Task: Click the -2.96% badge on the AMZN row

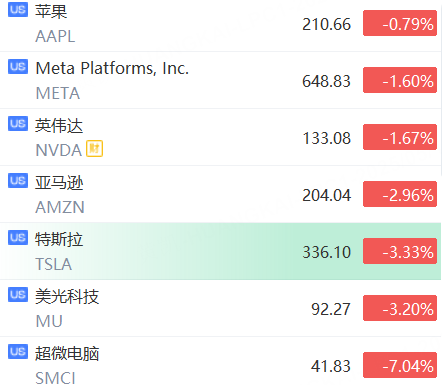Action: (x=400, y=194)
